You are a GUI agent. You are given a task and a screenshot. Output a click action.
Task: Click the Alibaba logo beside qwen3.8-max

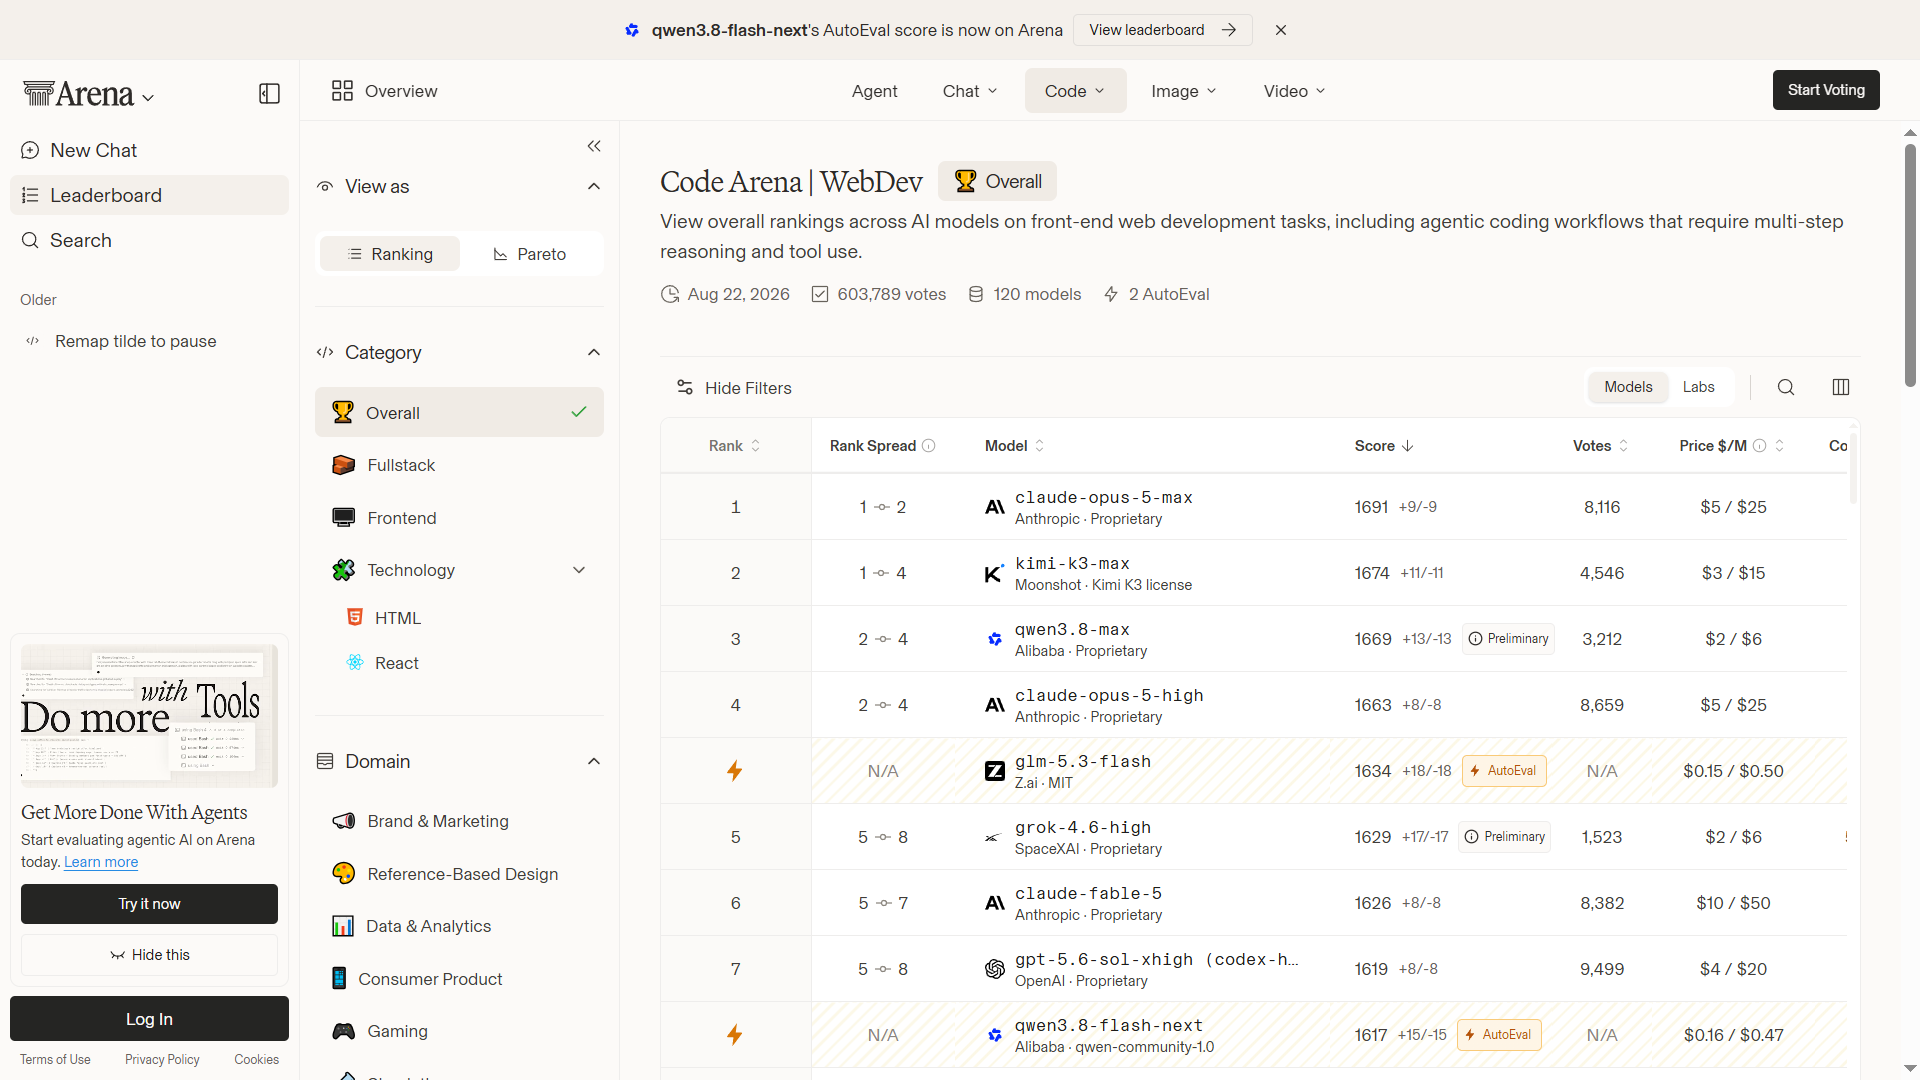coord(995,639)
